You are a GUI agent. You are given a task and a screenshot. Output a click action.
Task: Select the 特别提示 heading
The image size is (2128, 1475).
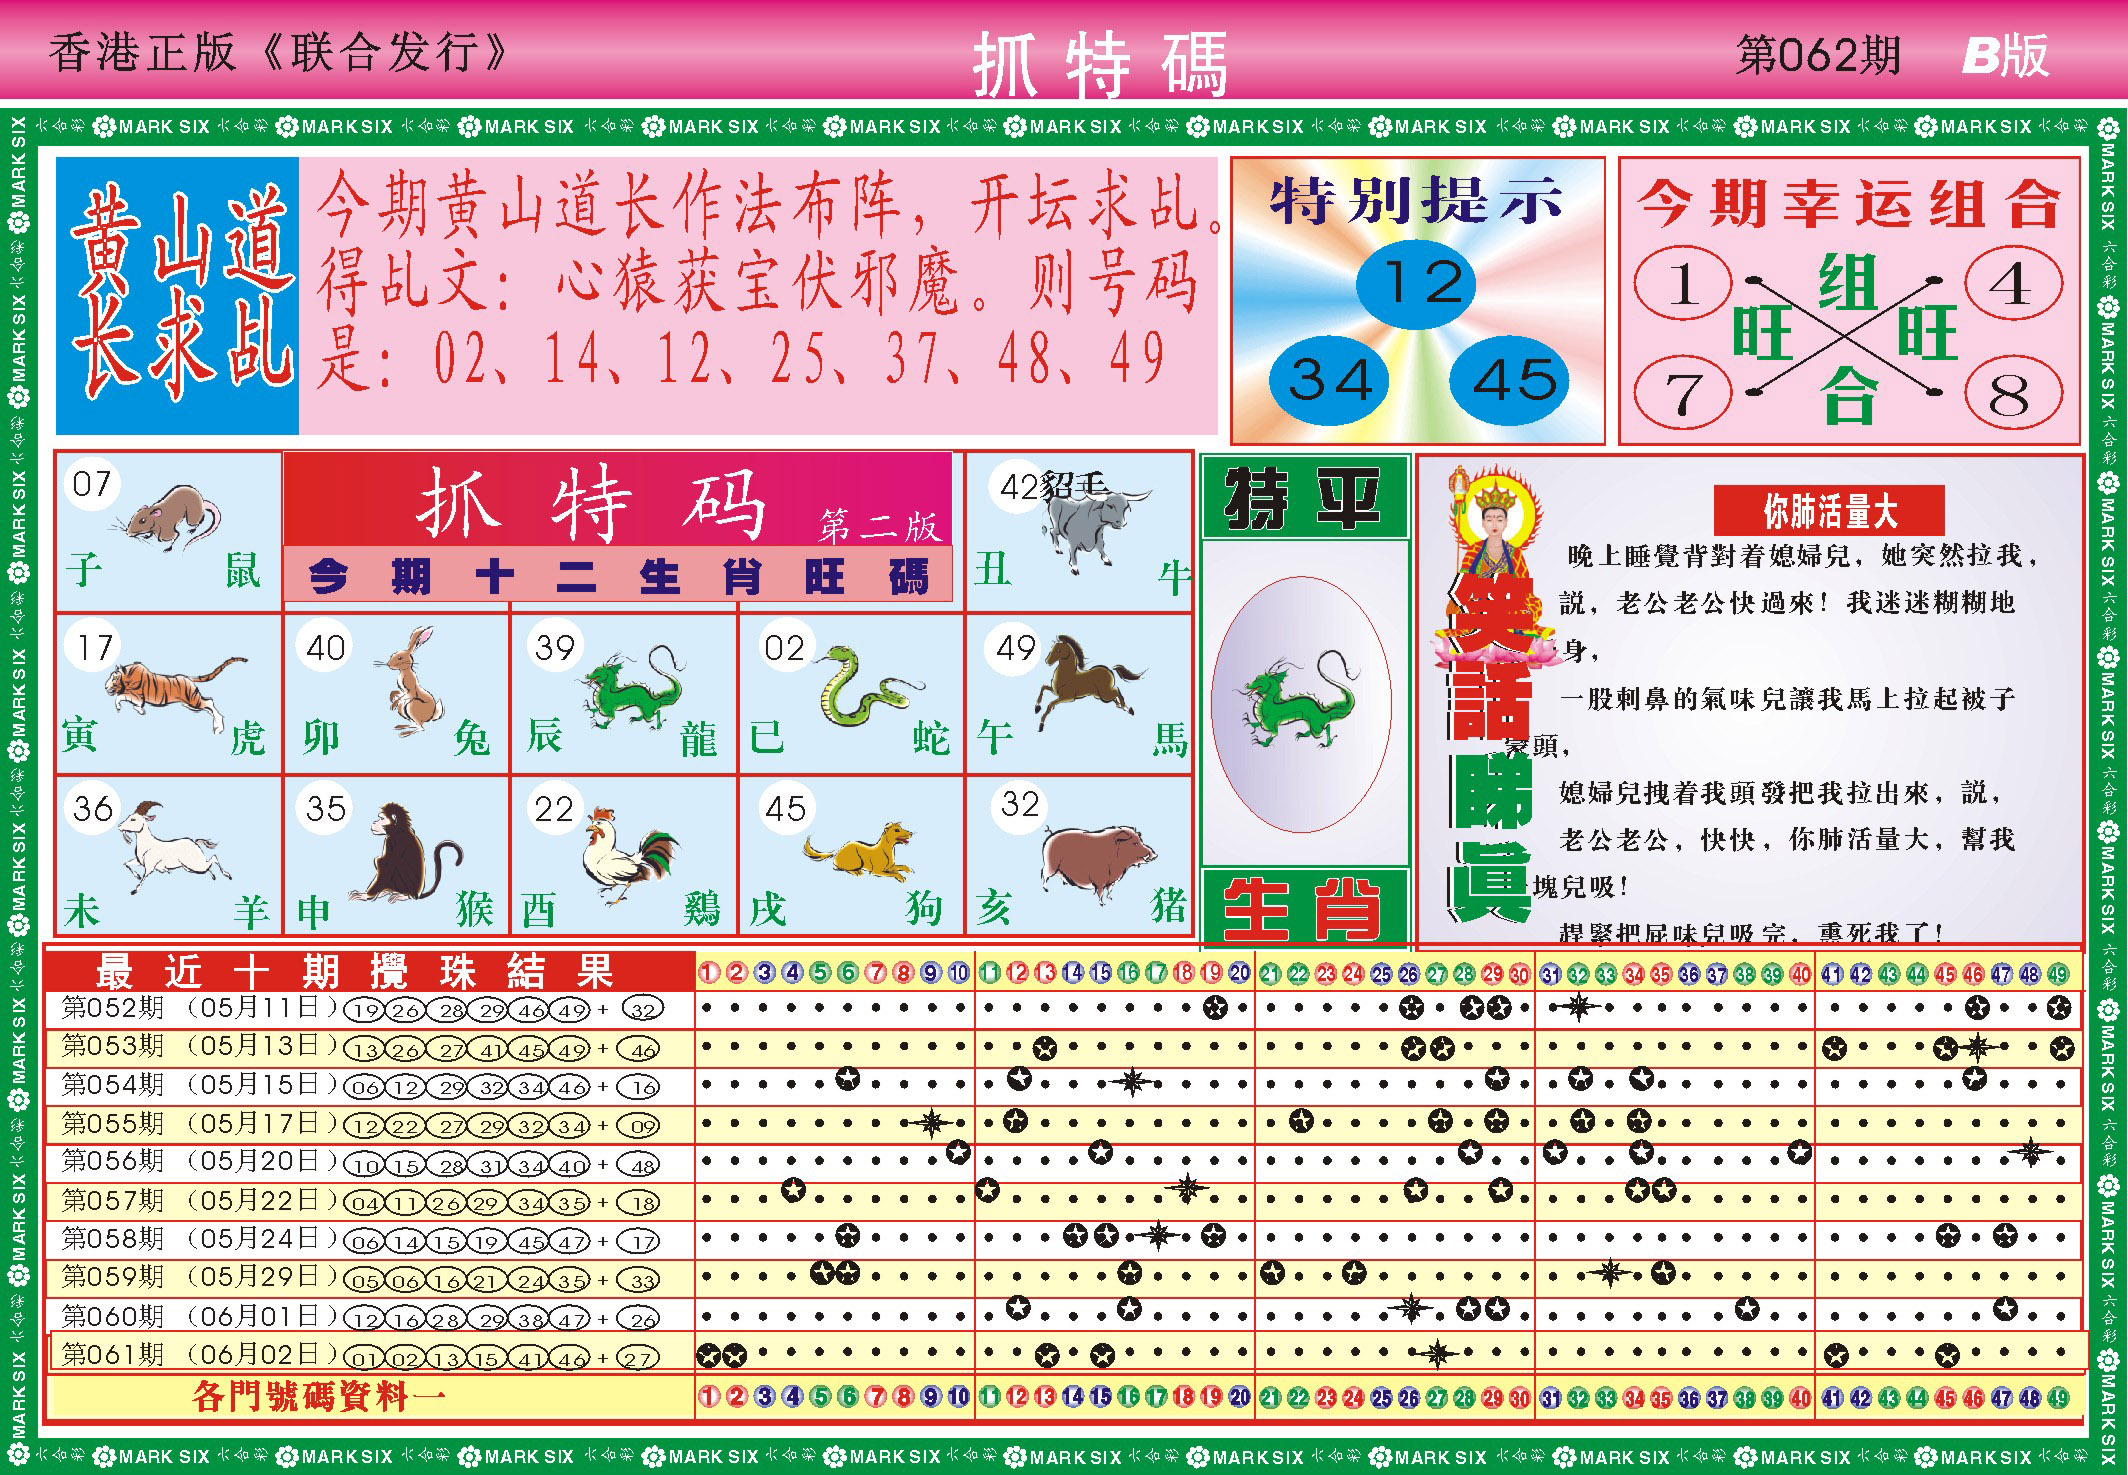[1416, 200]
